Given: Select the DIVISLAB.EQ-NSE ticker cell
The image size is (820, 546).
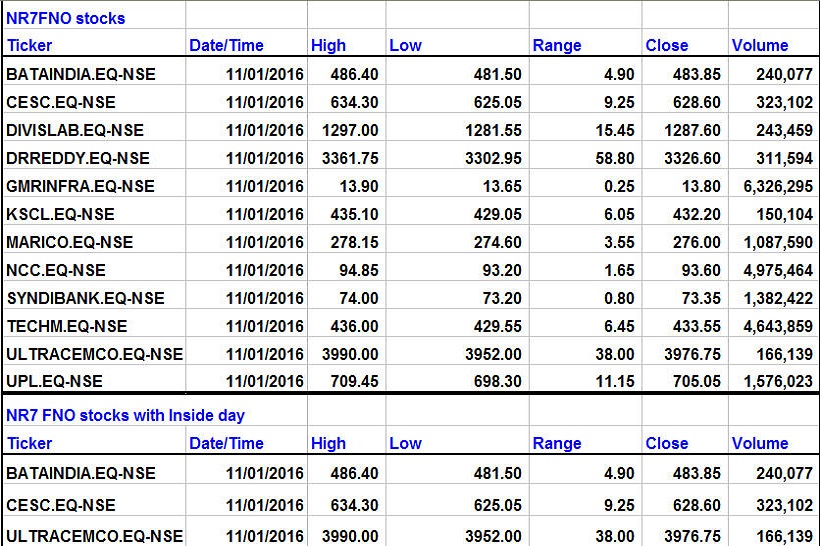Looking at the screenshot, I should click(75, 130).
